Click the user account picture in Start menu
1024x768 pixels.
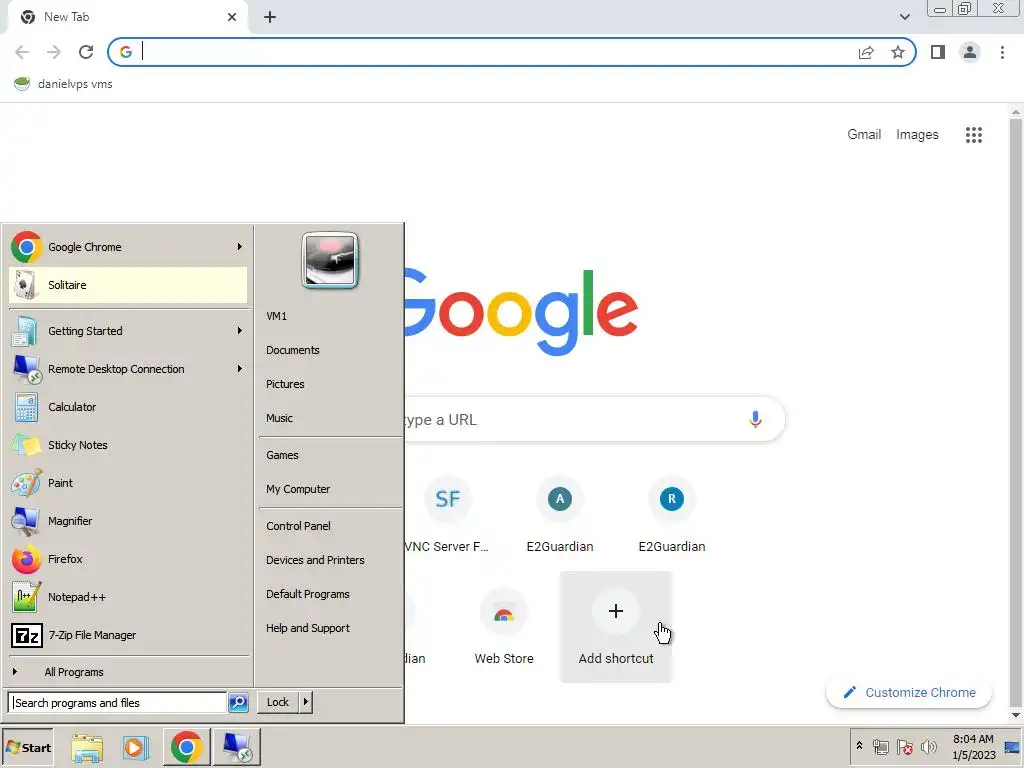pyautogui.click(x=330, y=260)
